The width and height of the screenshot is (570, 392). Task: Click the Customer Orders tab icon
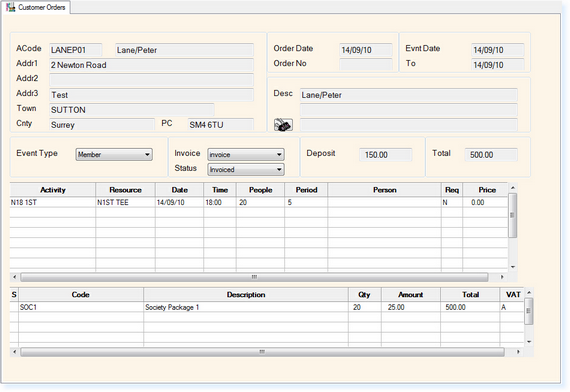point(11,7)
